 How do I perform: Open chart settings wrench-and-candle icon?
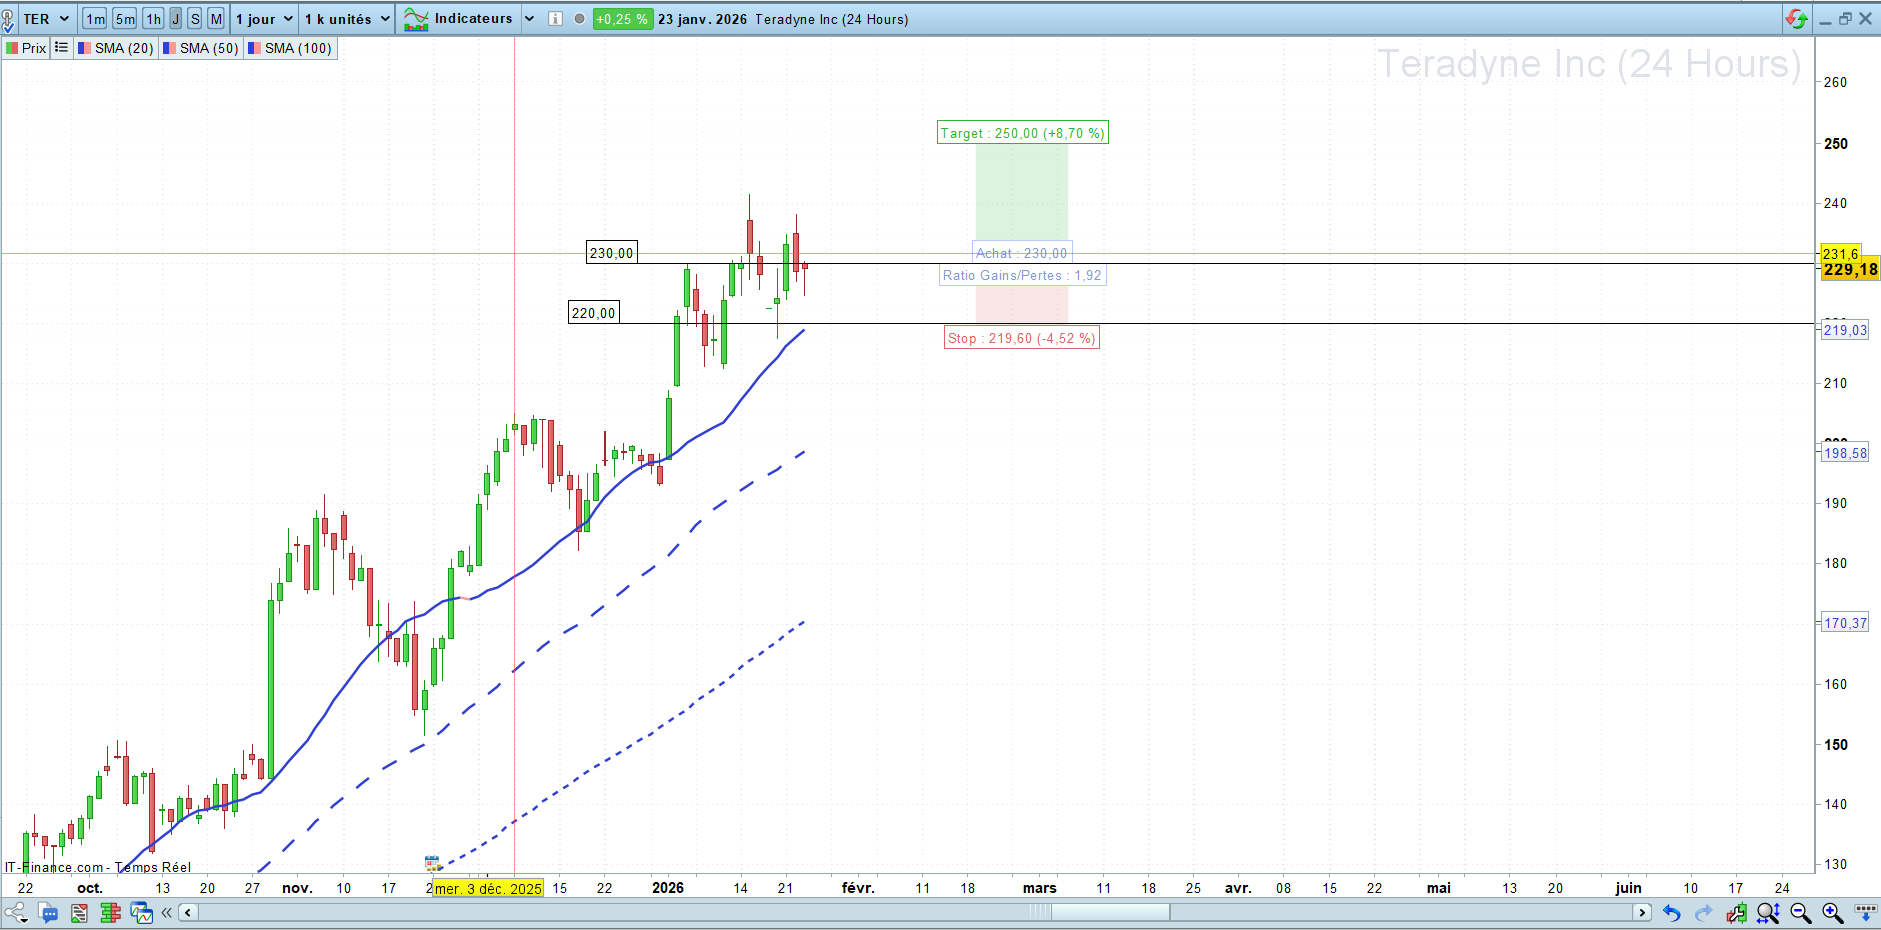pyautogui.click(x=1736, y=912)
